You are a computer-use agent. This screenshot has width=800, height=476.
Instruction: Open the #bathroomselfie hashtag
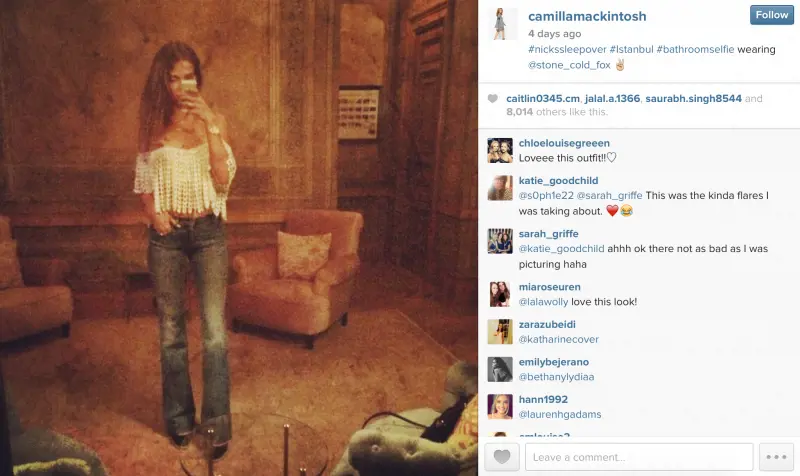point(695,49)
